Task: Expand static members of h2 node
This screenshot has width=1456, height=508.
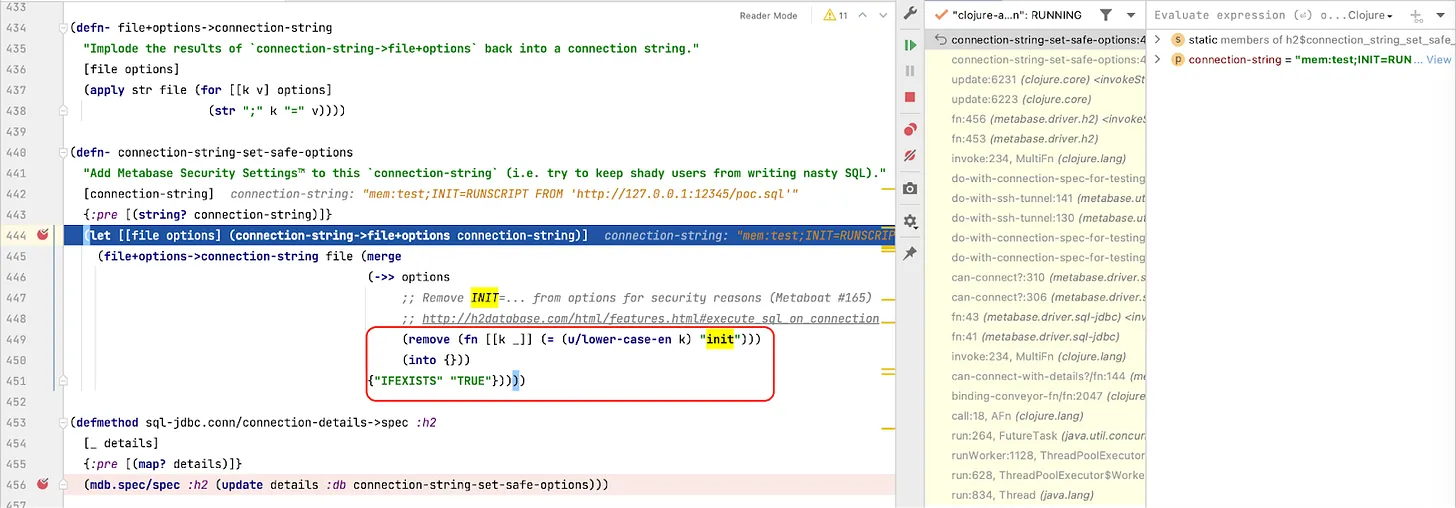Action: (x=1157, y=39)
